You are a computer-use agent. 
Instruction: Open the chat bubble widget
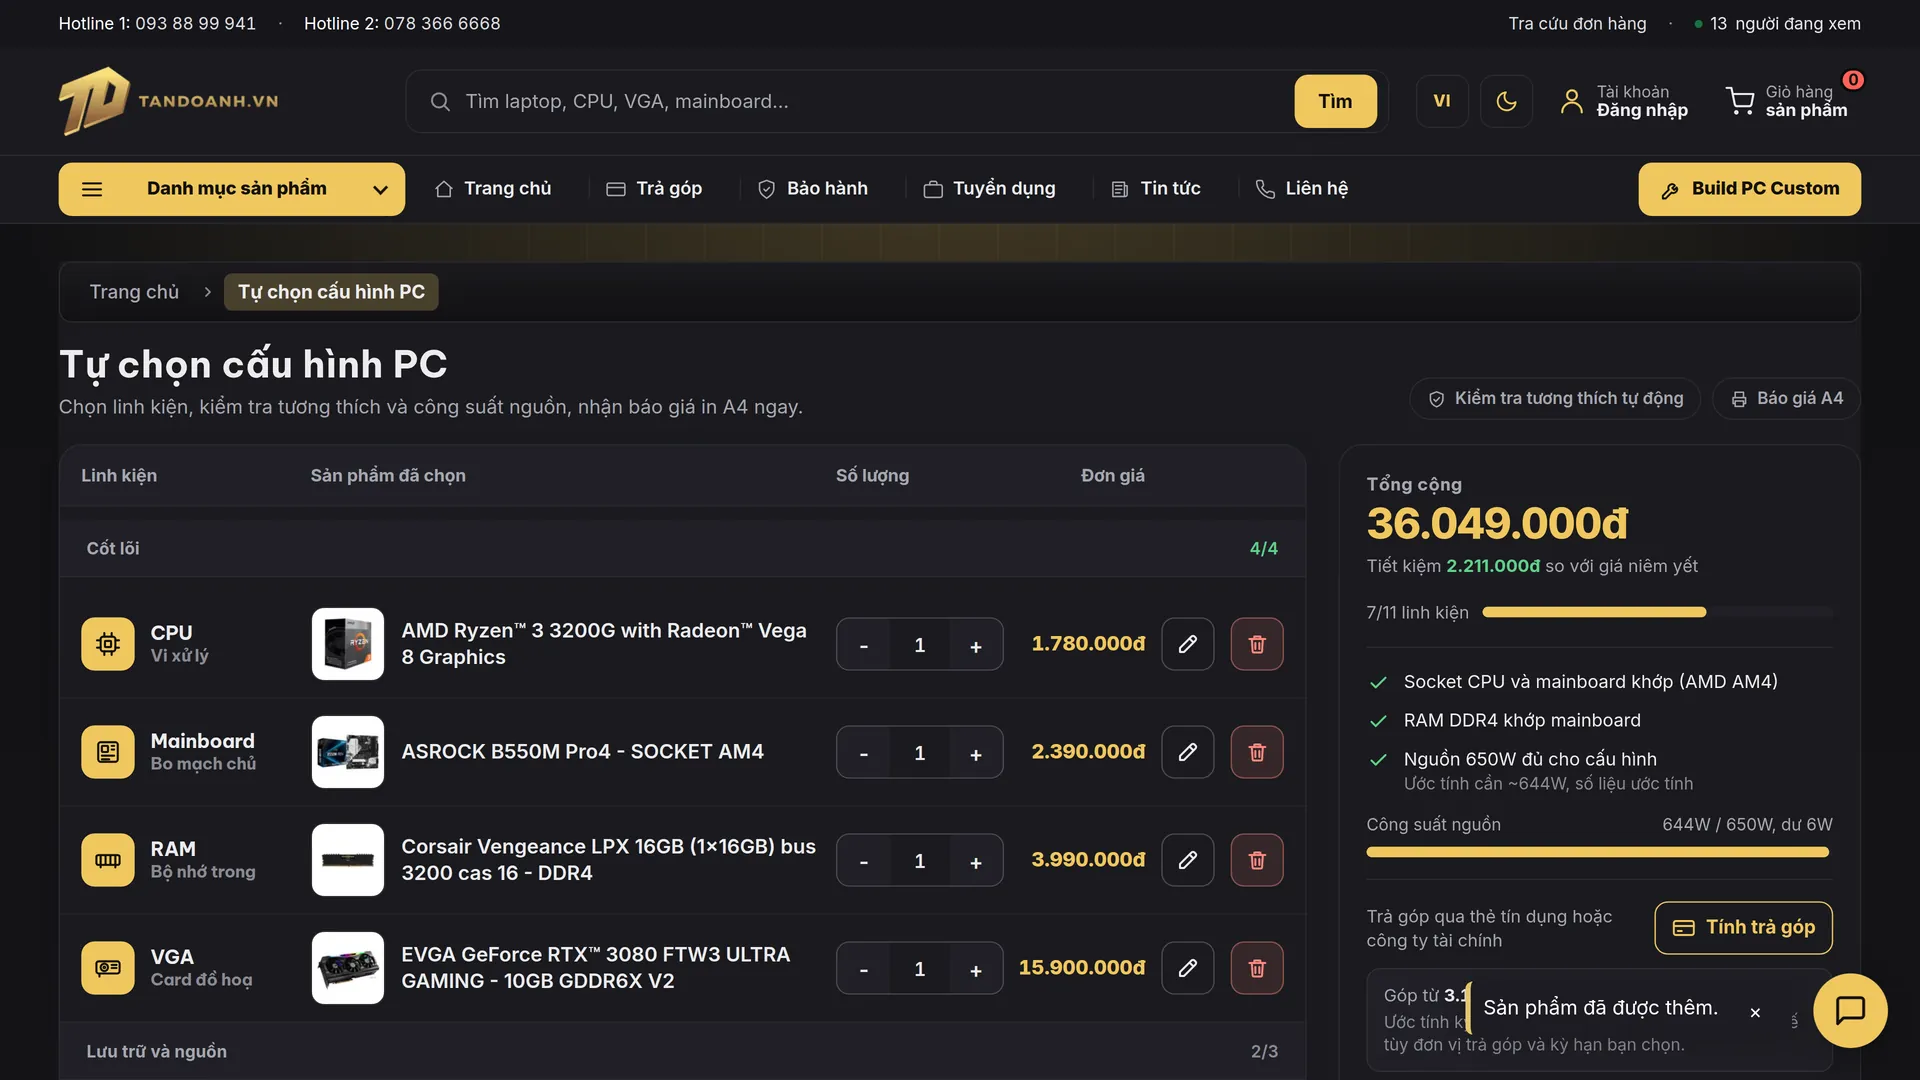tap(1850, 1010)
